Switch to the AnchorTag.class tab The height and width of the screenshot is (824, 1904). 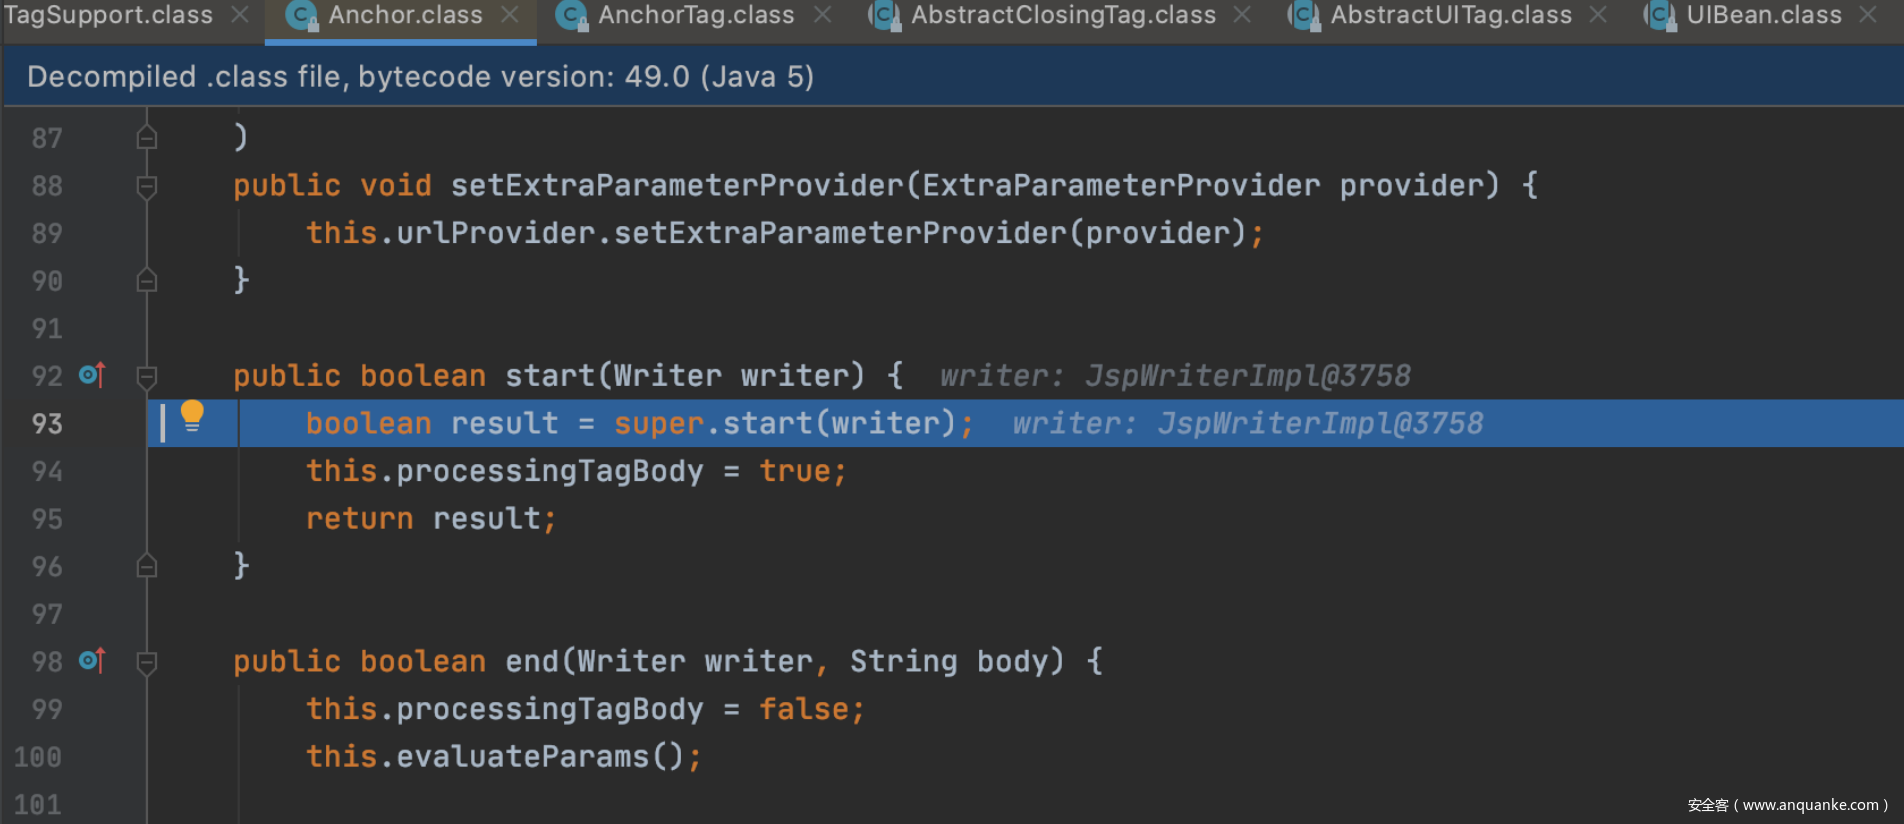point(696,16)
